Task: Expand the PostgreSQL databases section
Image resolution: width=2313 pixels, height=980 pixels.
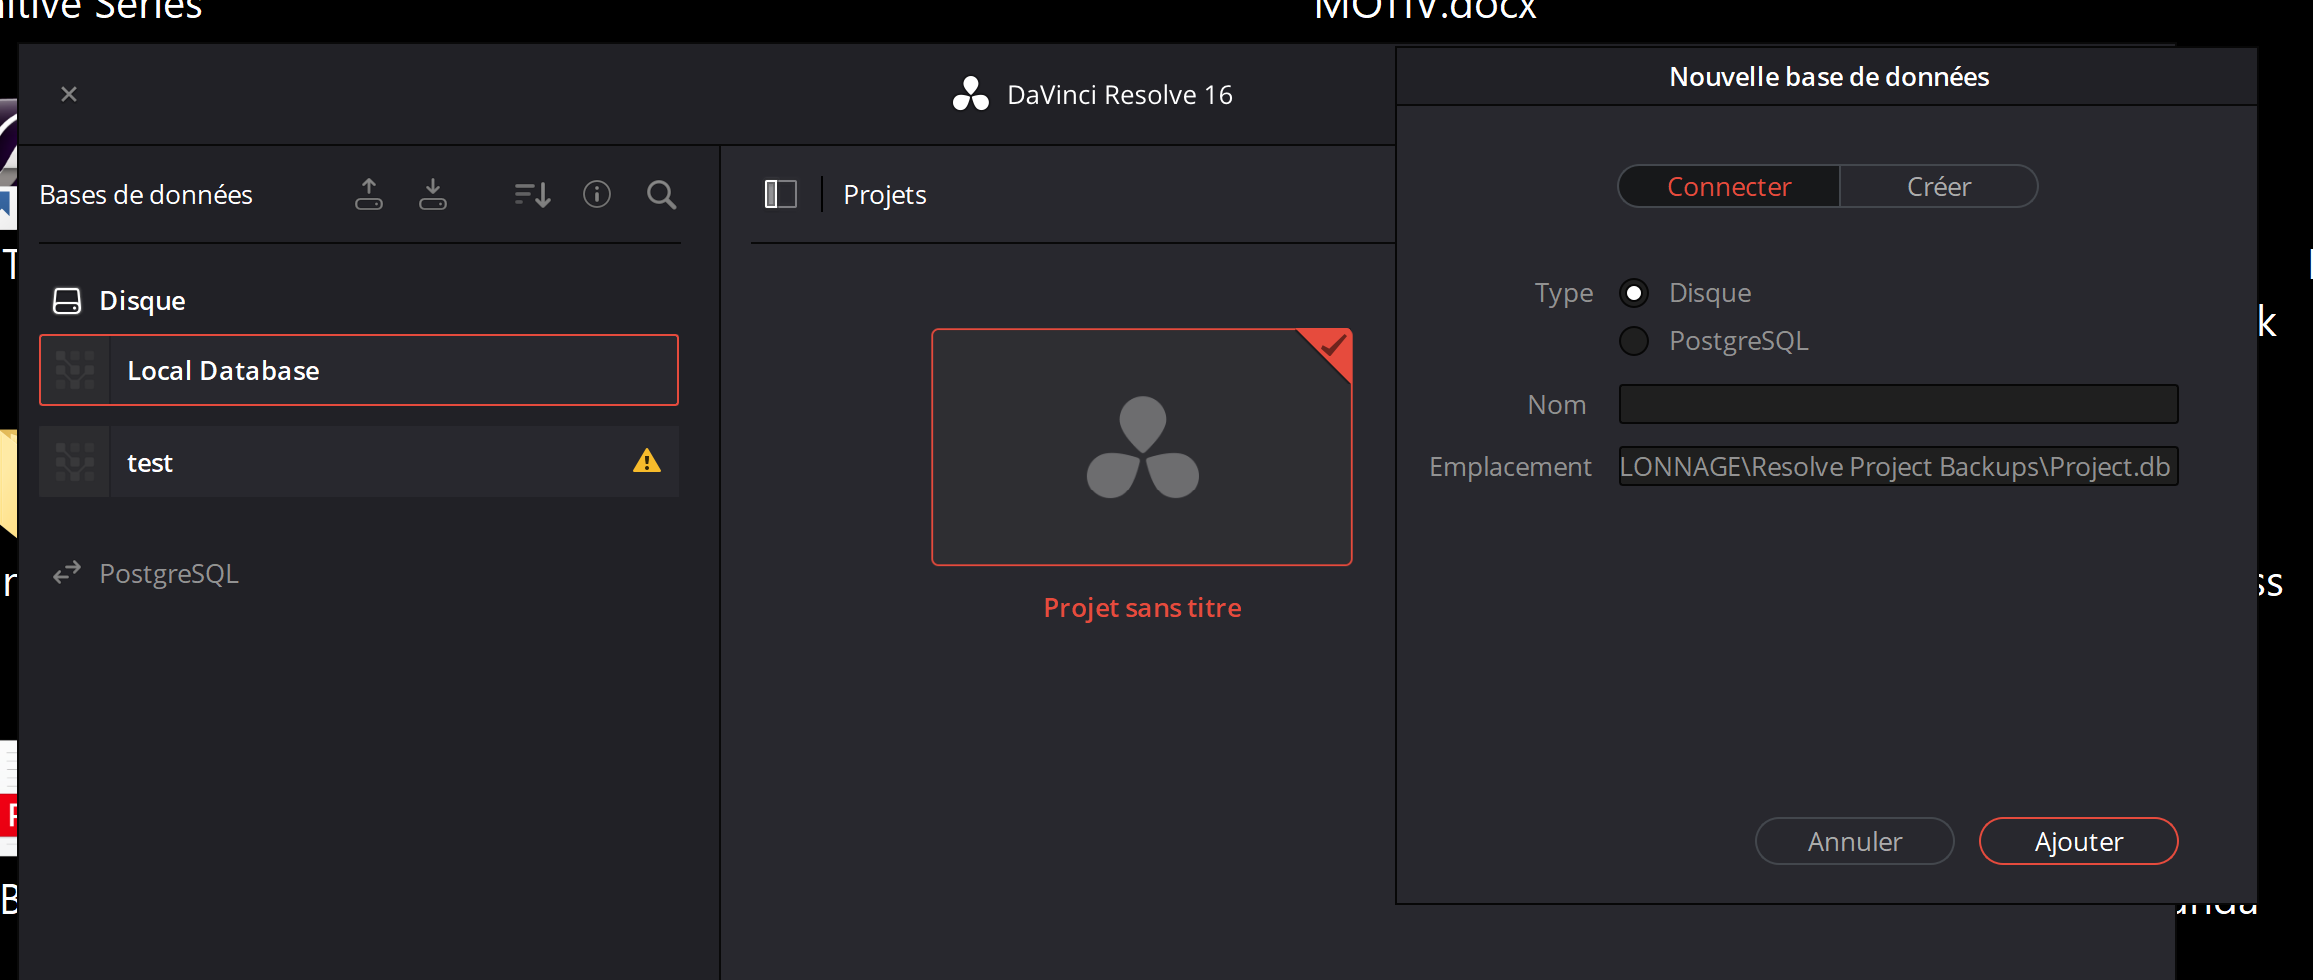Action: point(168,574)
